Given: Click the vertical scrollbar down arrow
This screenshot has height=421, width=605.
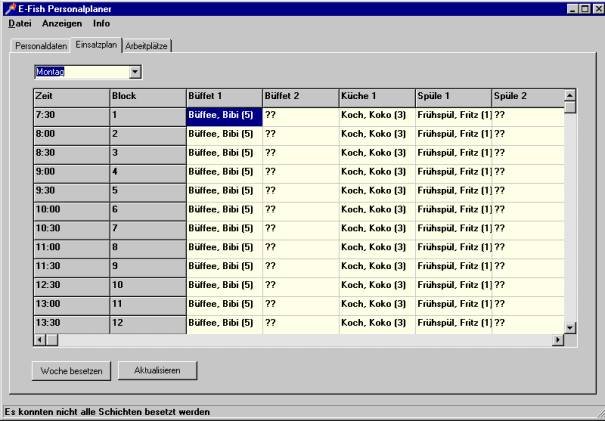Looking at the screenshot, I should point(571,327).
